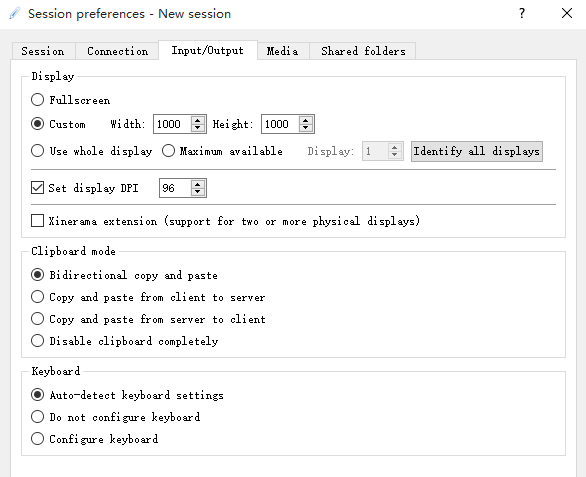Increase Width with up arrow
This screenshot has height=477, width=586.
(198, 120)
